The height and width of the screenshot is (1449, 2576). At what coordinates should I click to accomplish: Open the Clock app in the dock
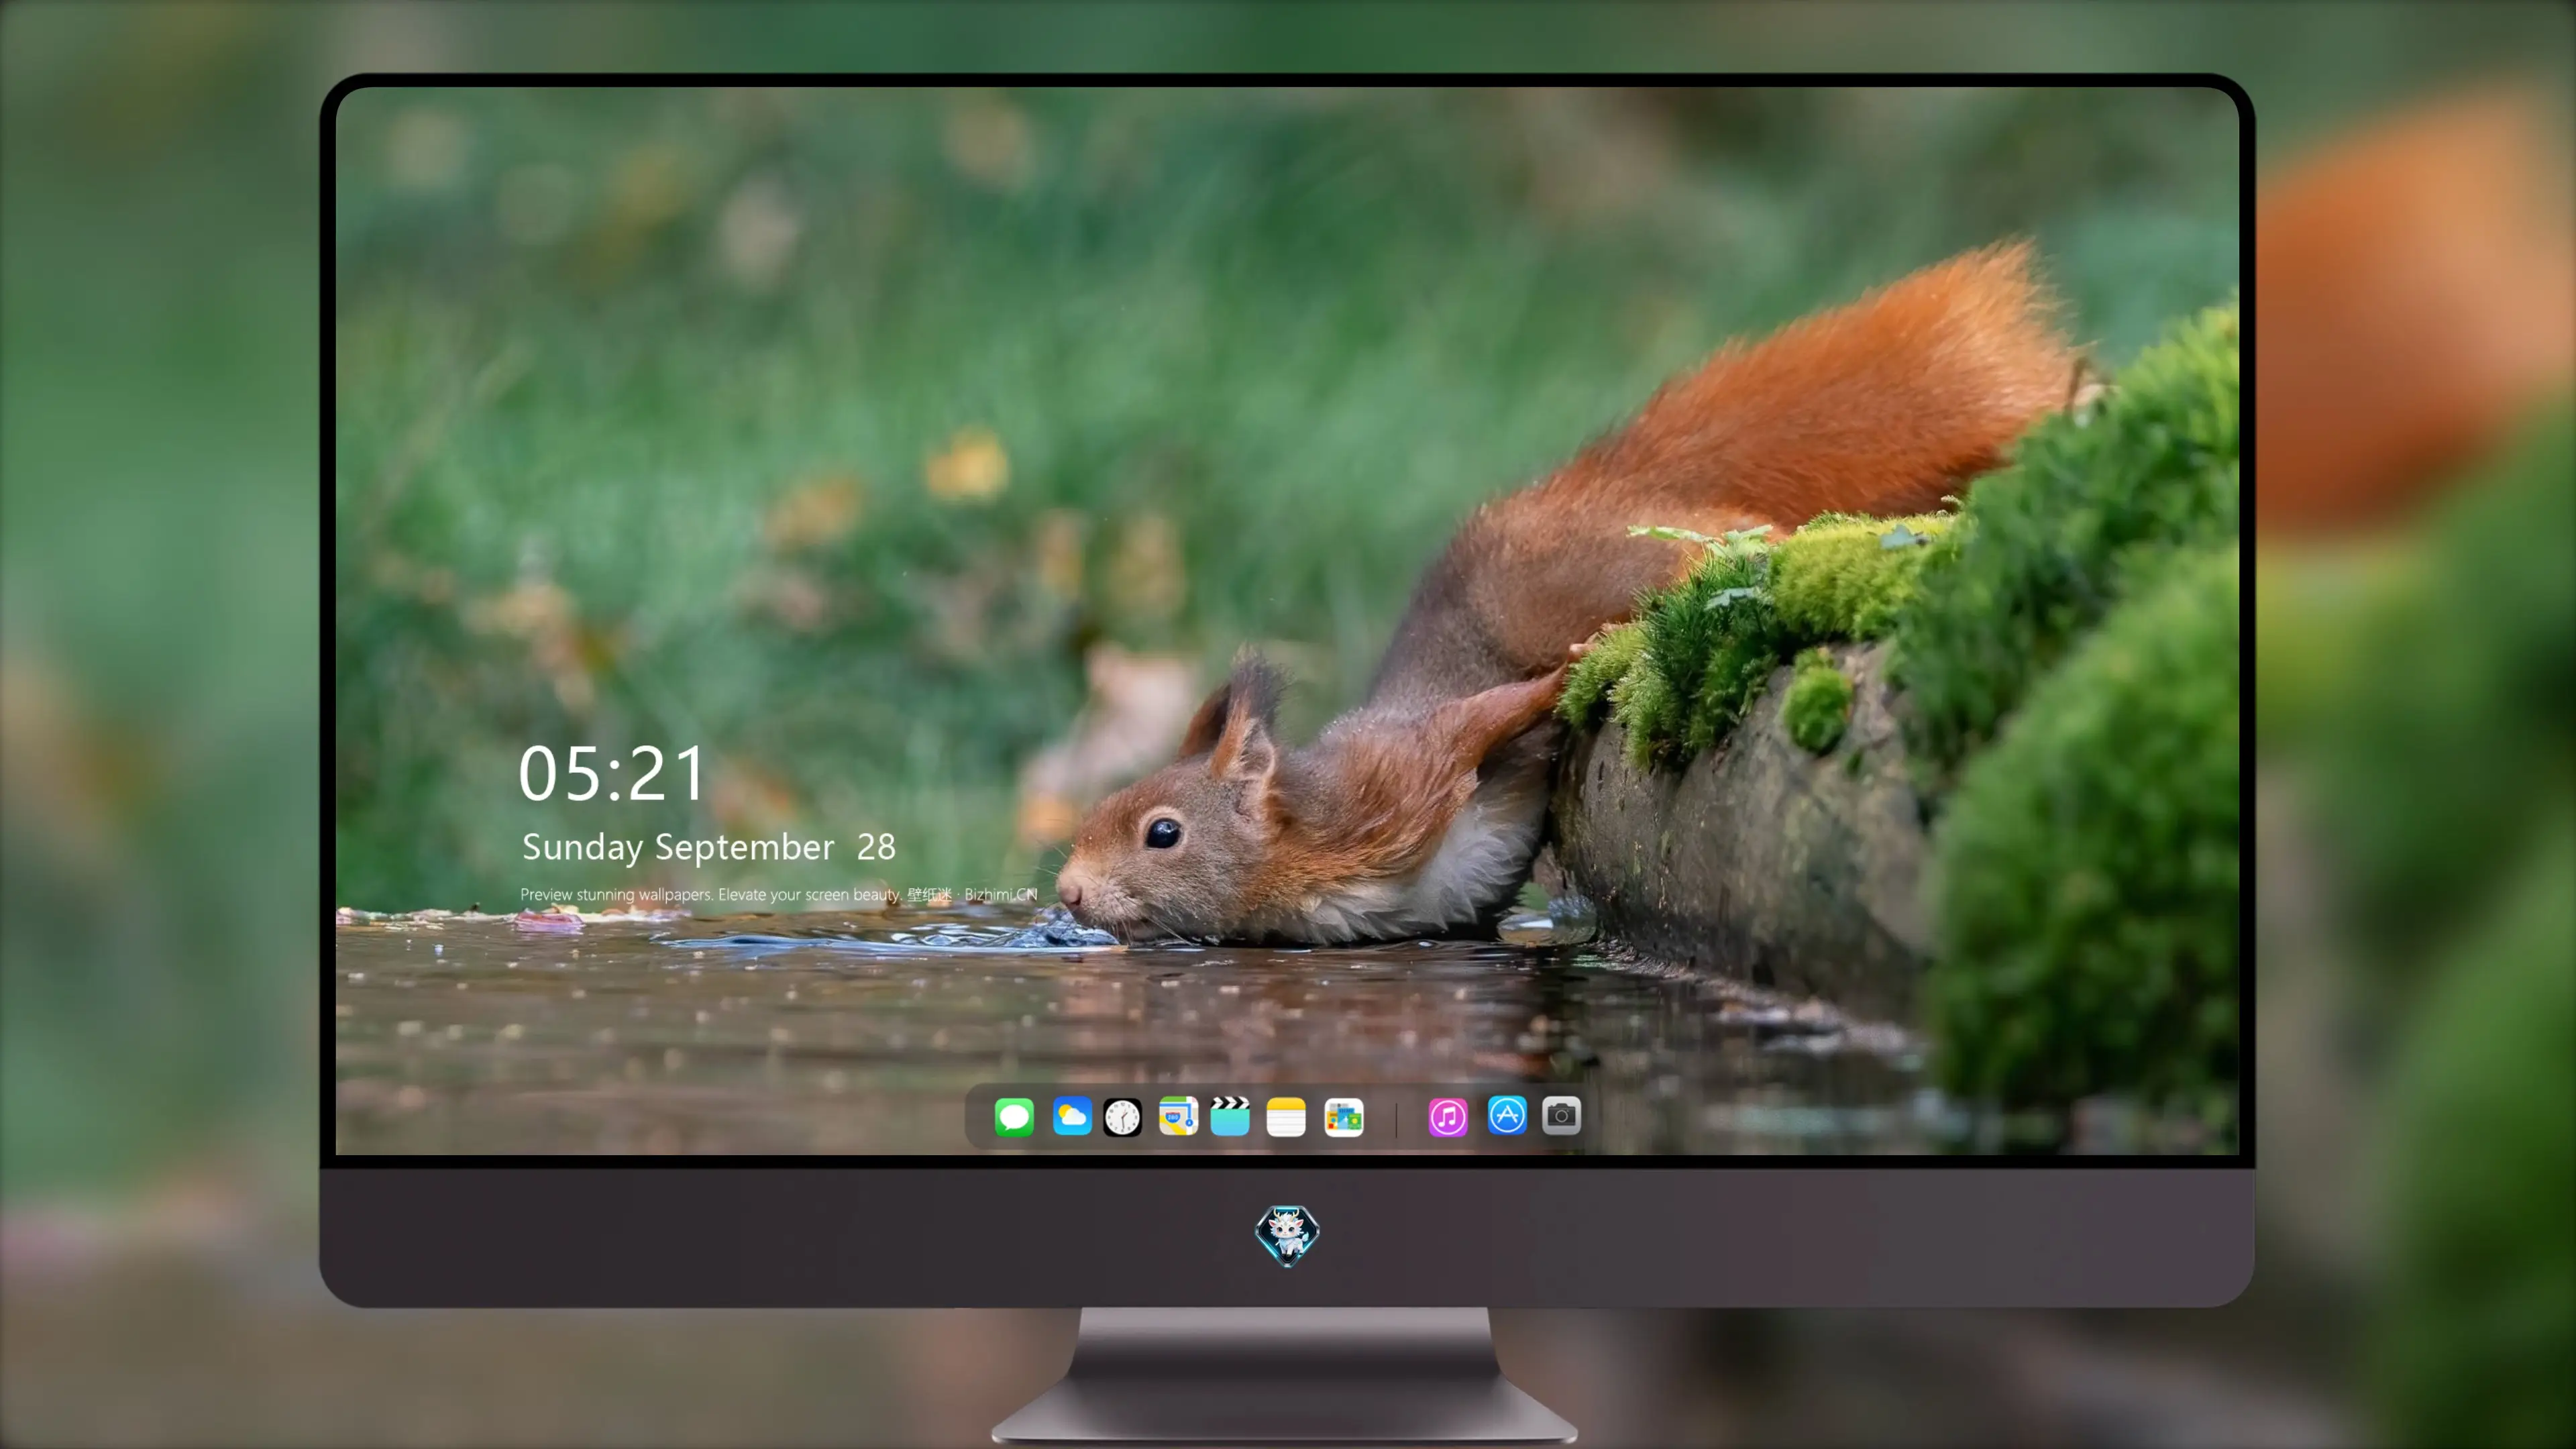pyautogui.click(x=1122, y=1117)
